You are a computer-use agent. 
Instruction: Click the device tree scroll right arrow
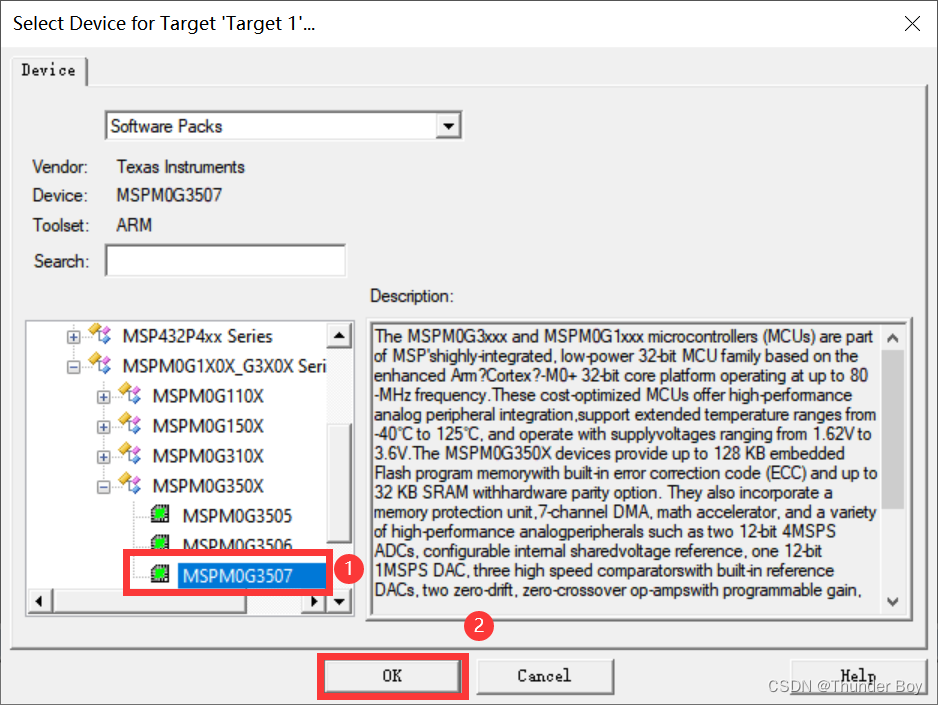click(x=314, y=602)
